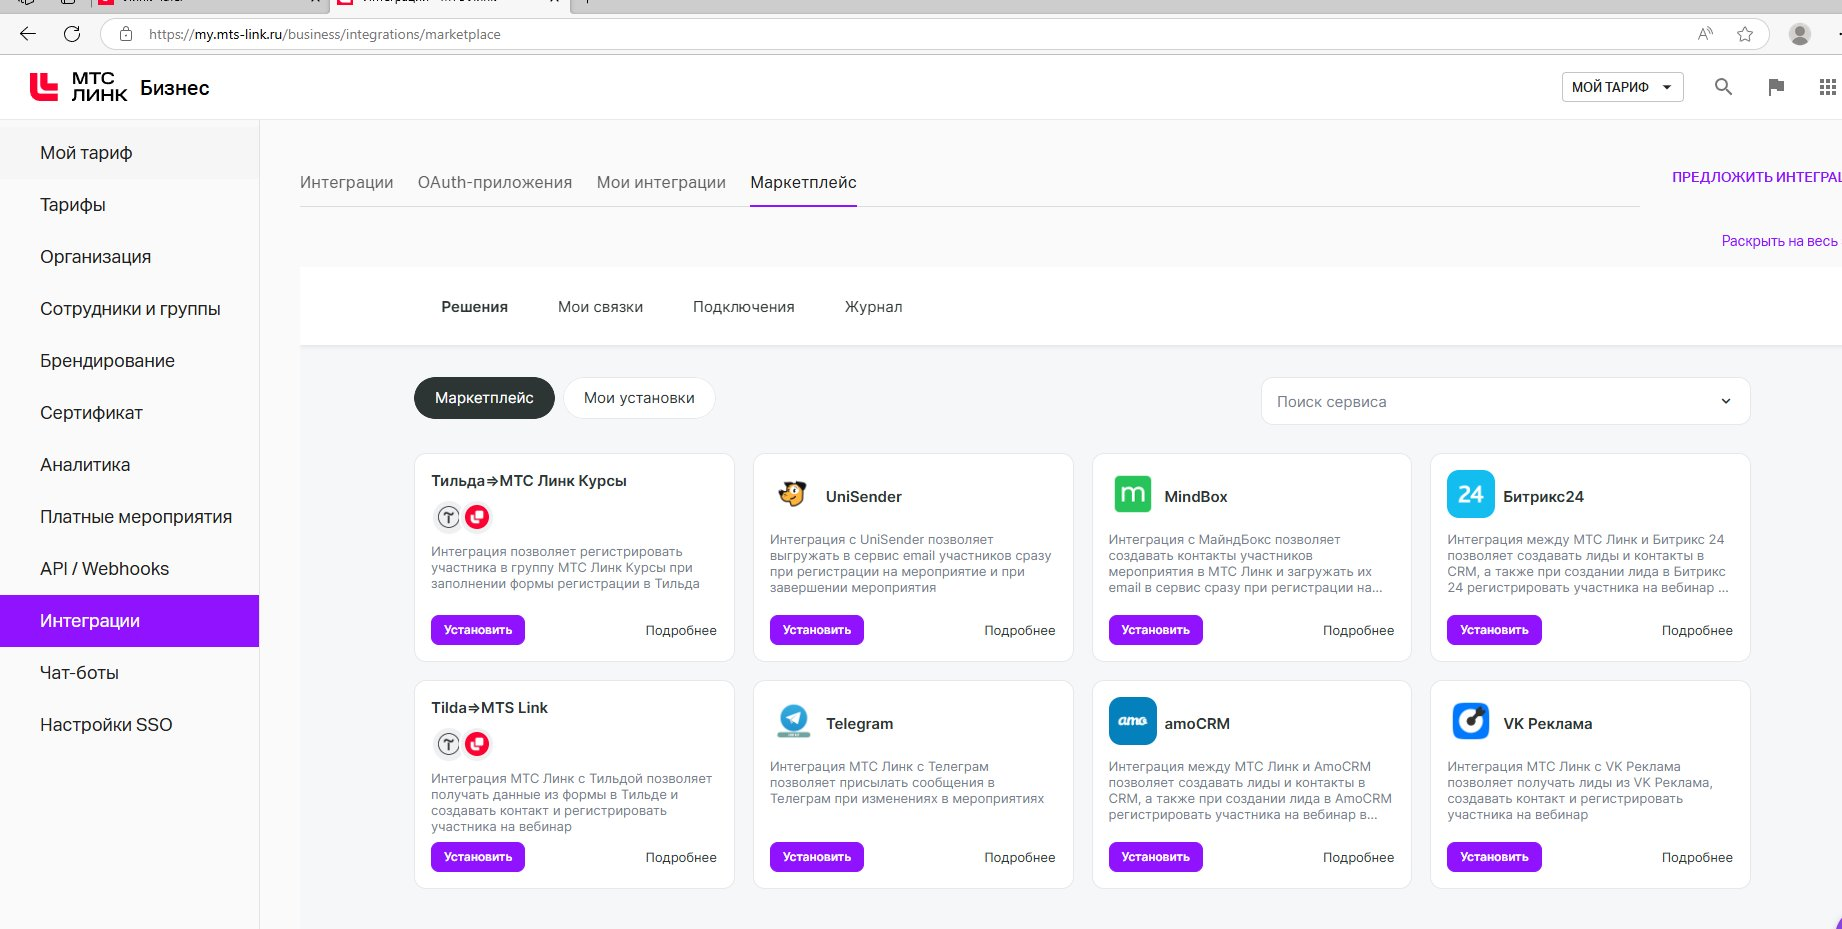
Task: Open Подробнее for Тильда⇒МТС Линк Курсы
Action: pyautogui.click(x=681, y=630)
